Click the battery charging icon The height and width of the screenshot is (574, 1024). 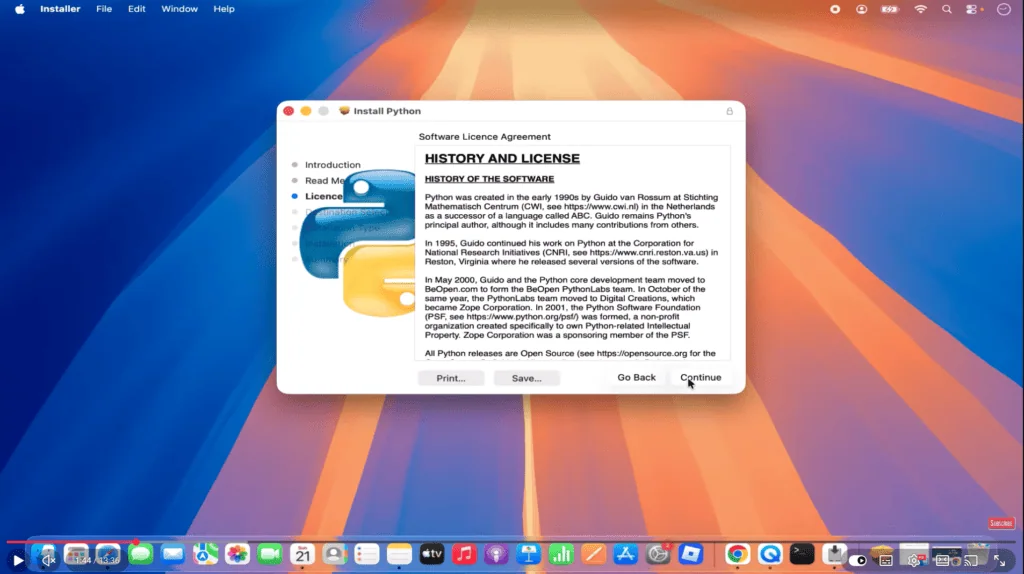[x=889, y=9]
